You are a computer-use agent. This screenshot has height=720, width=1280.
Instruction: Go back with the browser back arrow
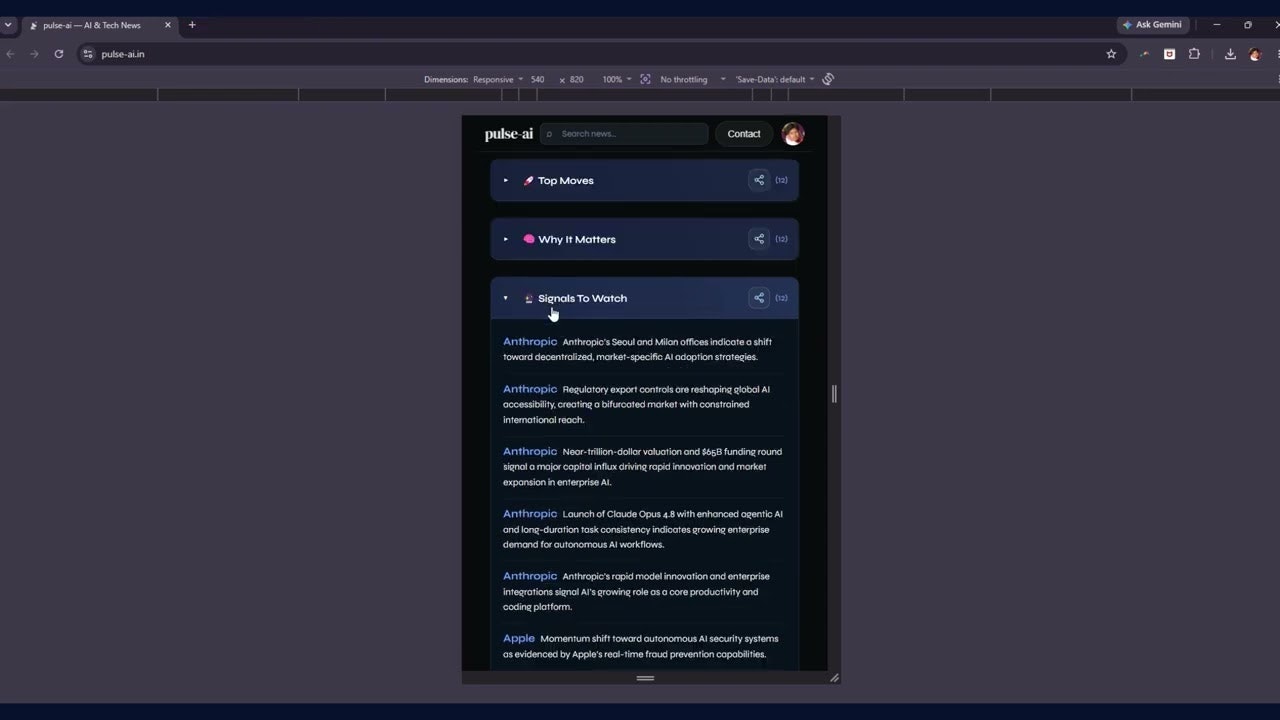10,54
